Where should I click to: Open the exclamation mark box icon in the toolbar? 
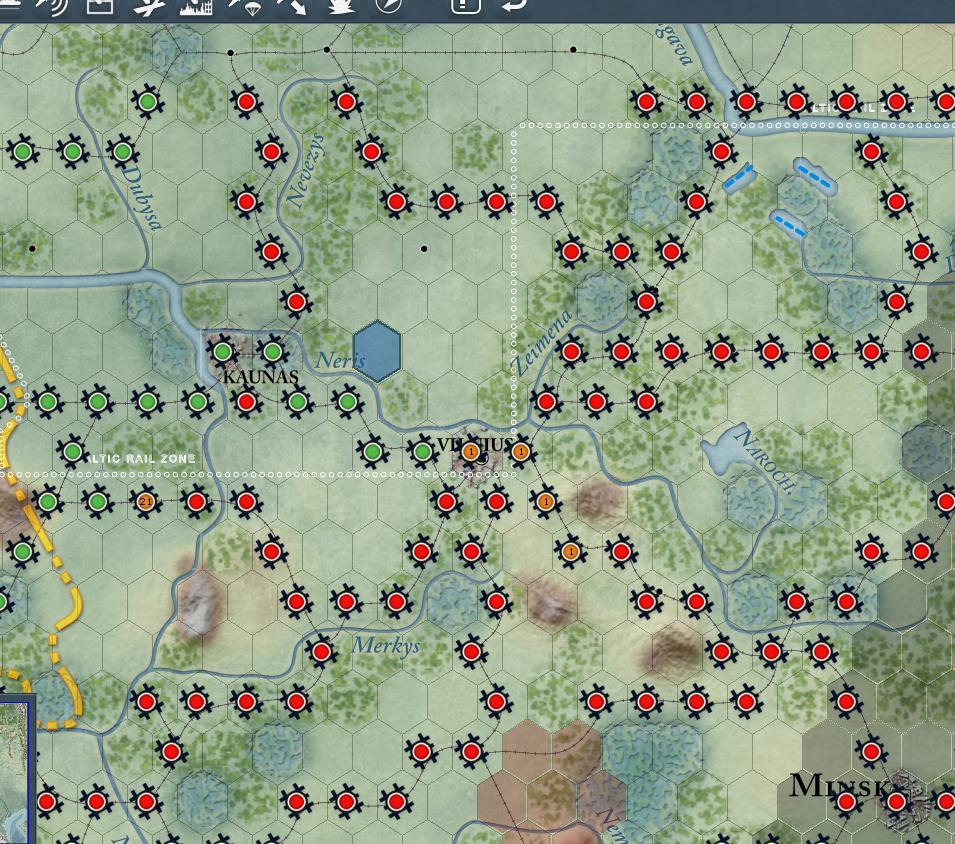pyautogui.click(x=466, y=5)
